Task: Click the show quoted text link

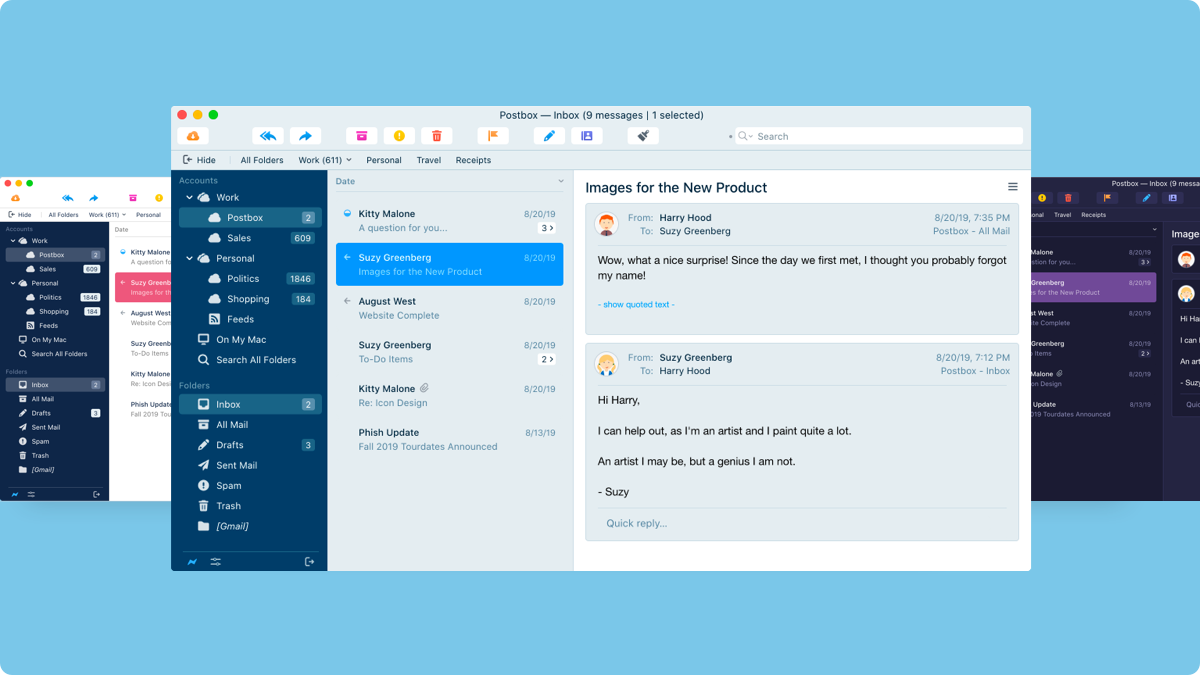Action: tap(636, 304)
